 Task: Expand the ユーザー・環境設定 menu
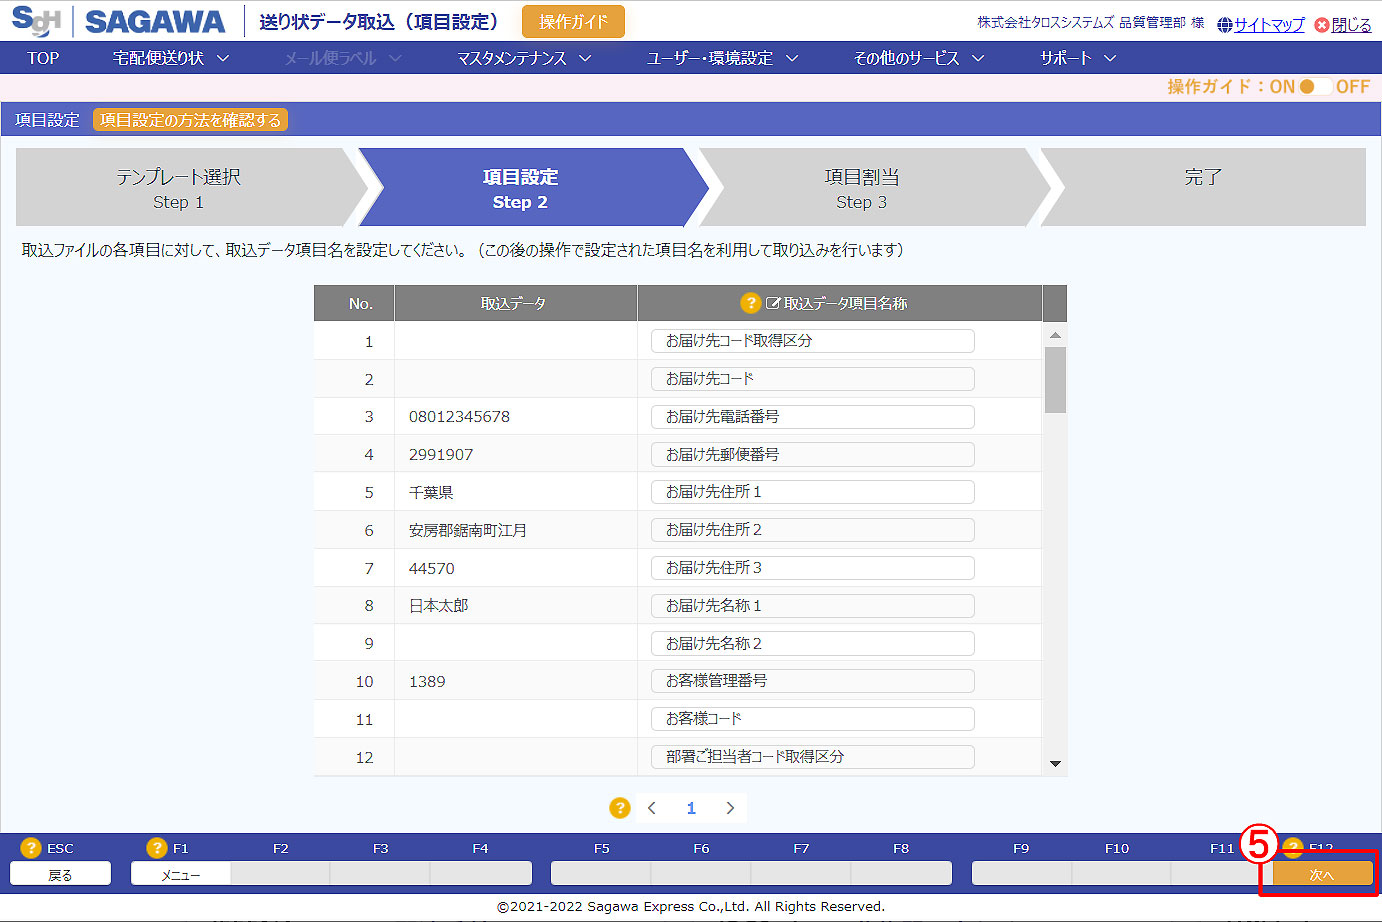coord(721,58)
